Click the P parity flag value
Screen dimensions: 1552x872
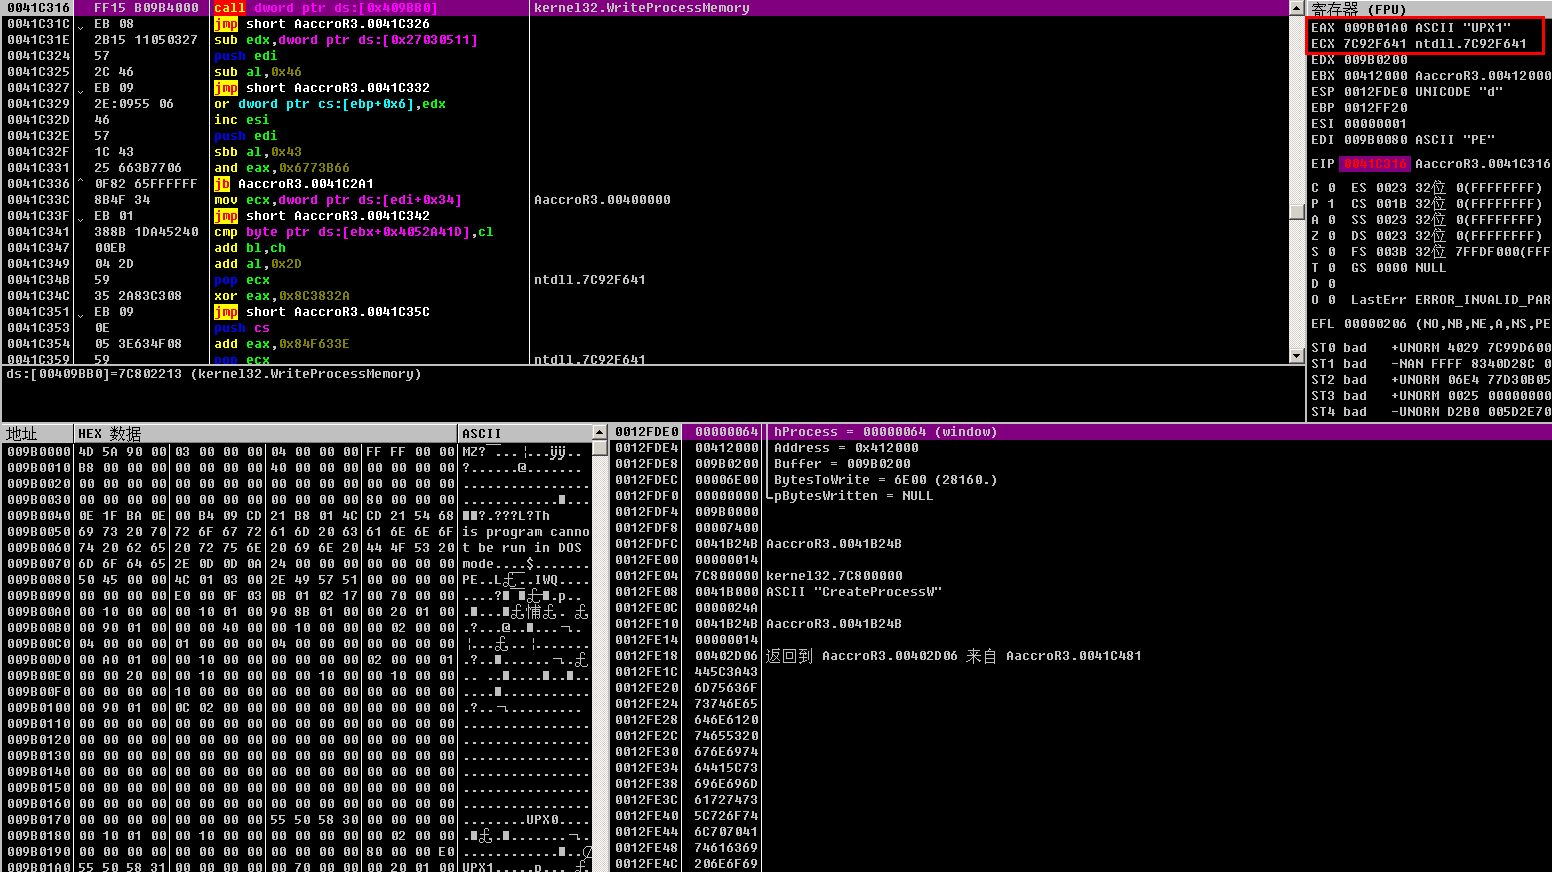click(1332, 204)
